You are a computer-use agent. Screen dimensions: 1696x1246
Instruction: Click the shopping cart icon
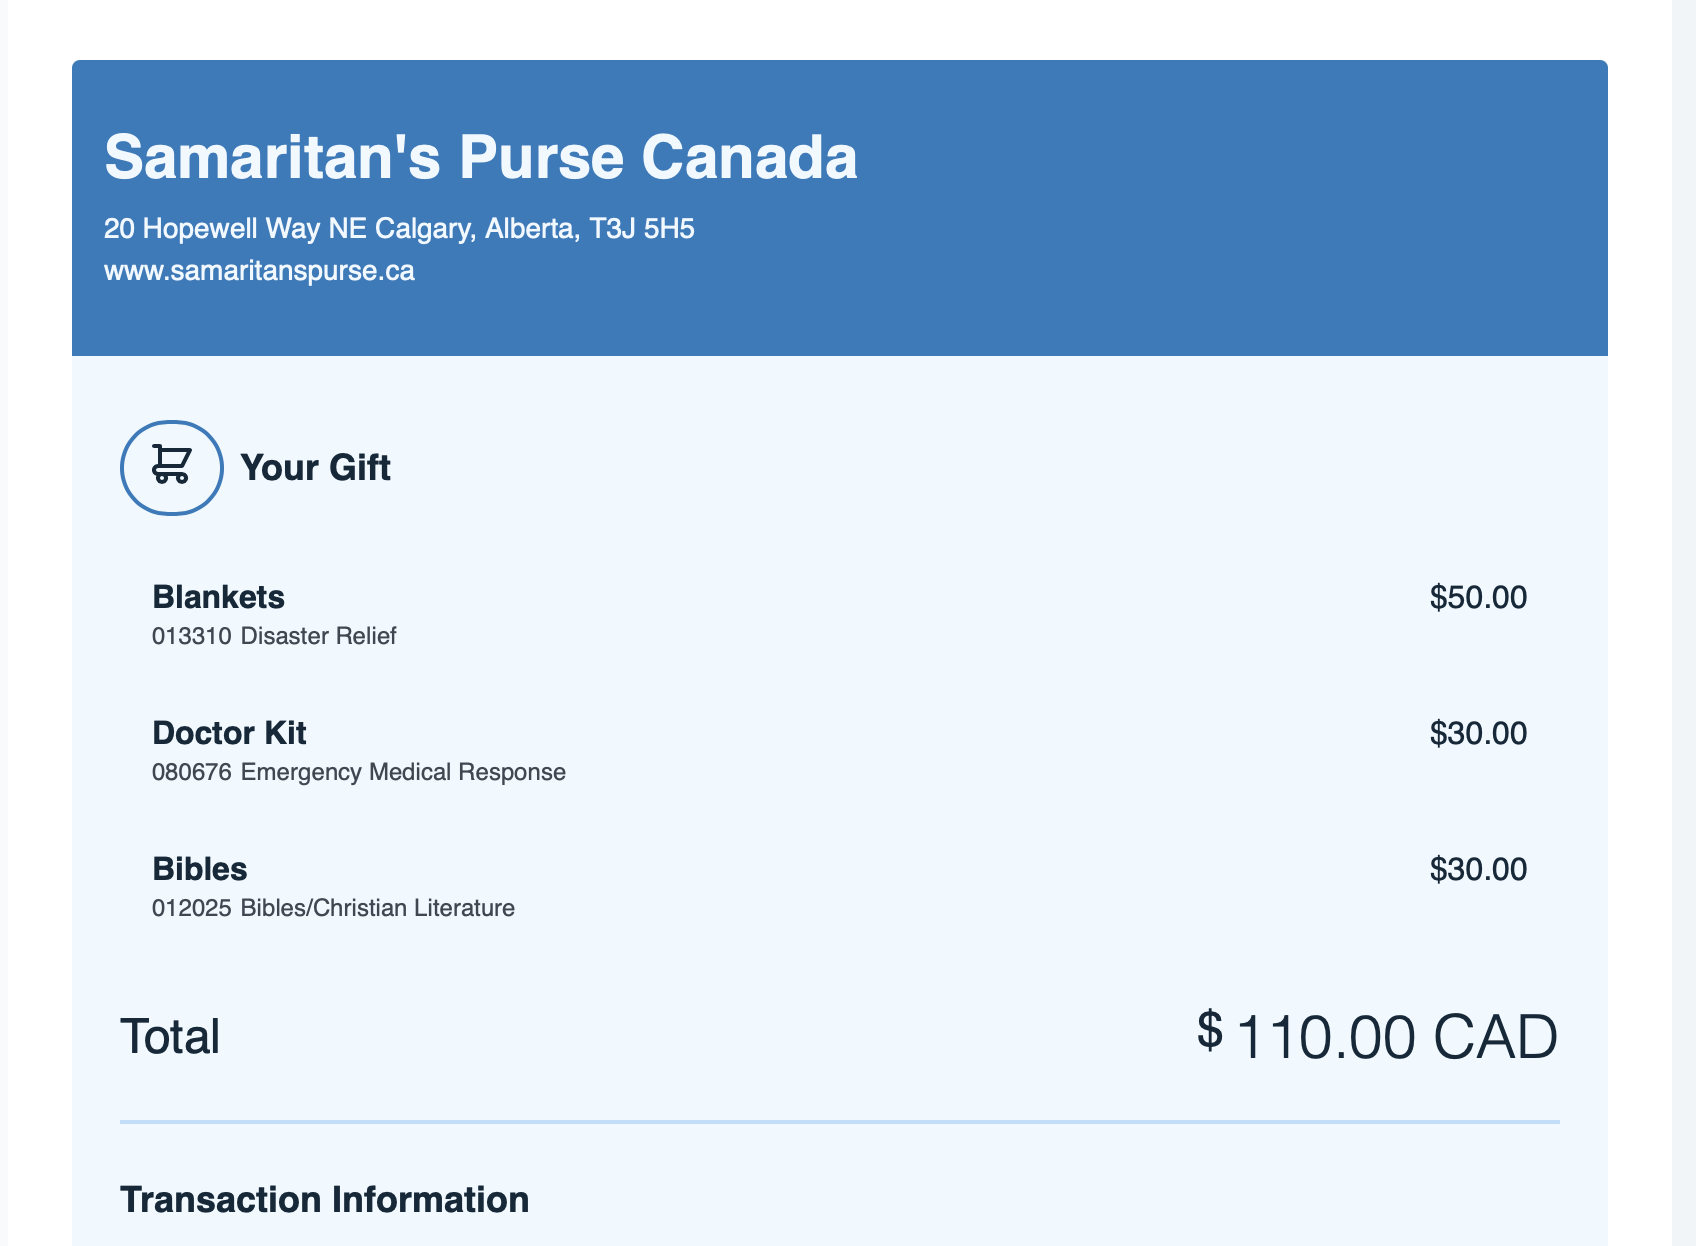point(171,467)
